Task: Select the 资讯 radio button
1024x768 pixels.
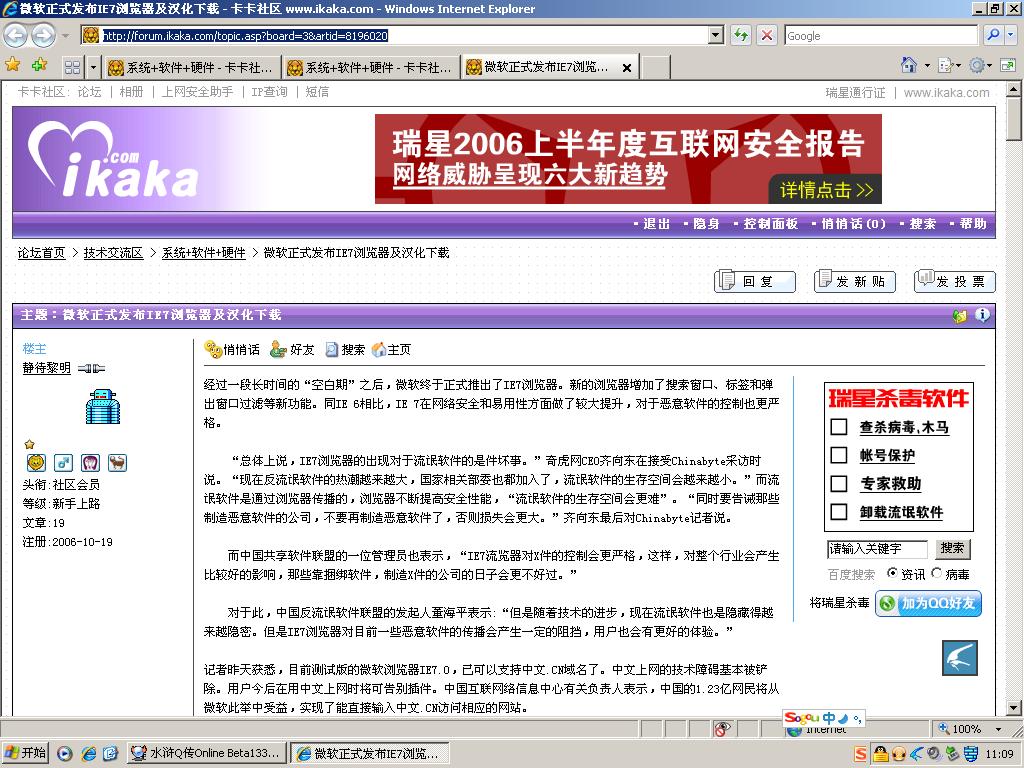Action: (x=892, y=573)
